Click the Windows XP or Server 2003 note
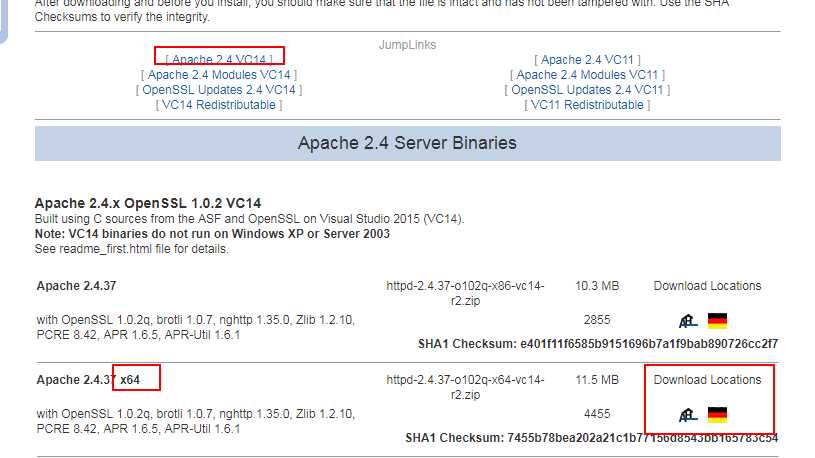Viewport: 815px width, 458px height. click(x=212, y=234)
